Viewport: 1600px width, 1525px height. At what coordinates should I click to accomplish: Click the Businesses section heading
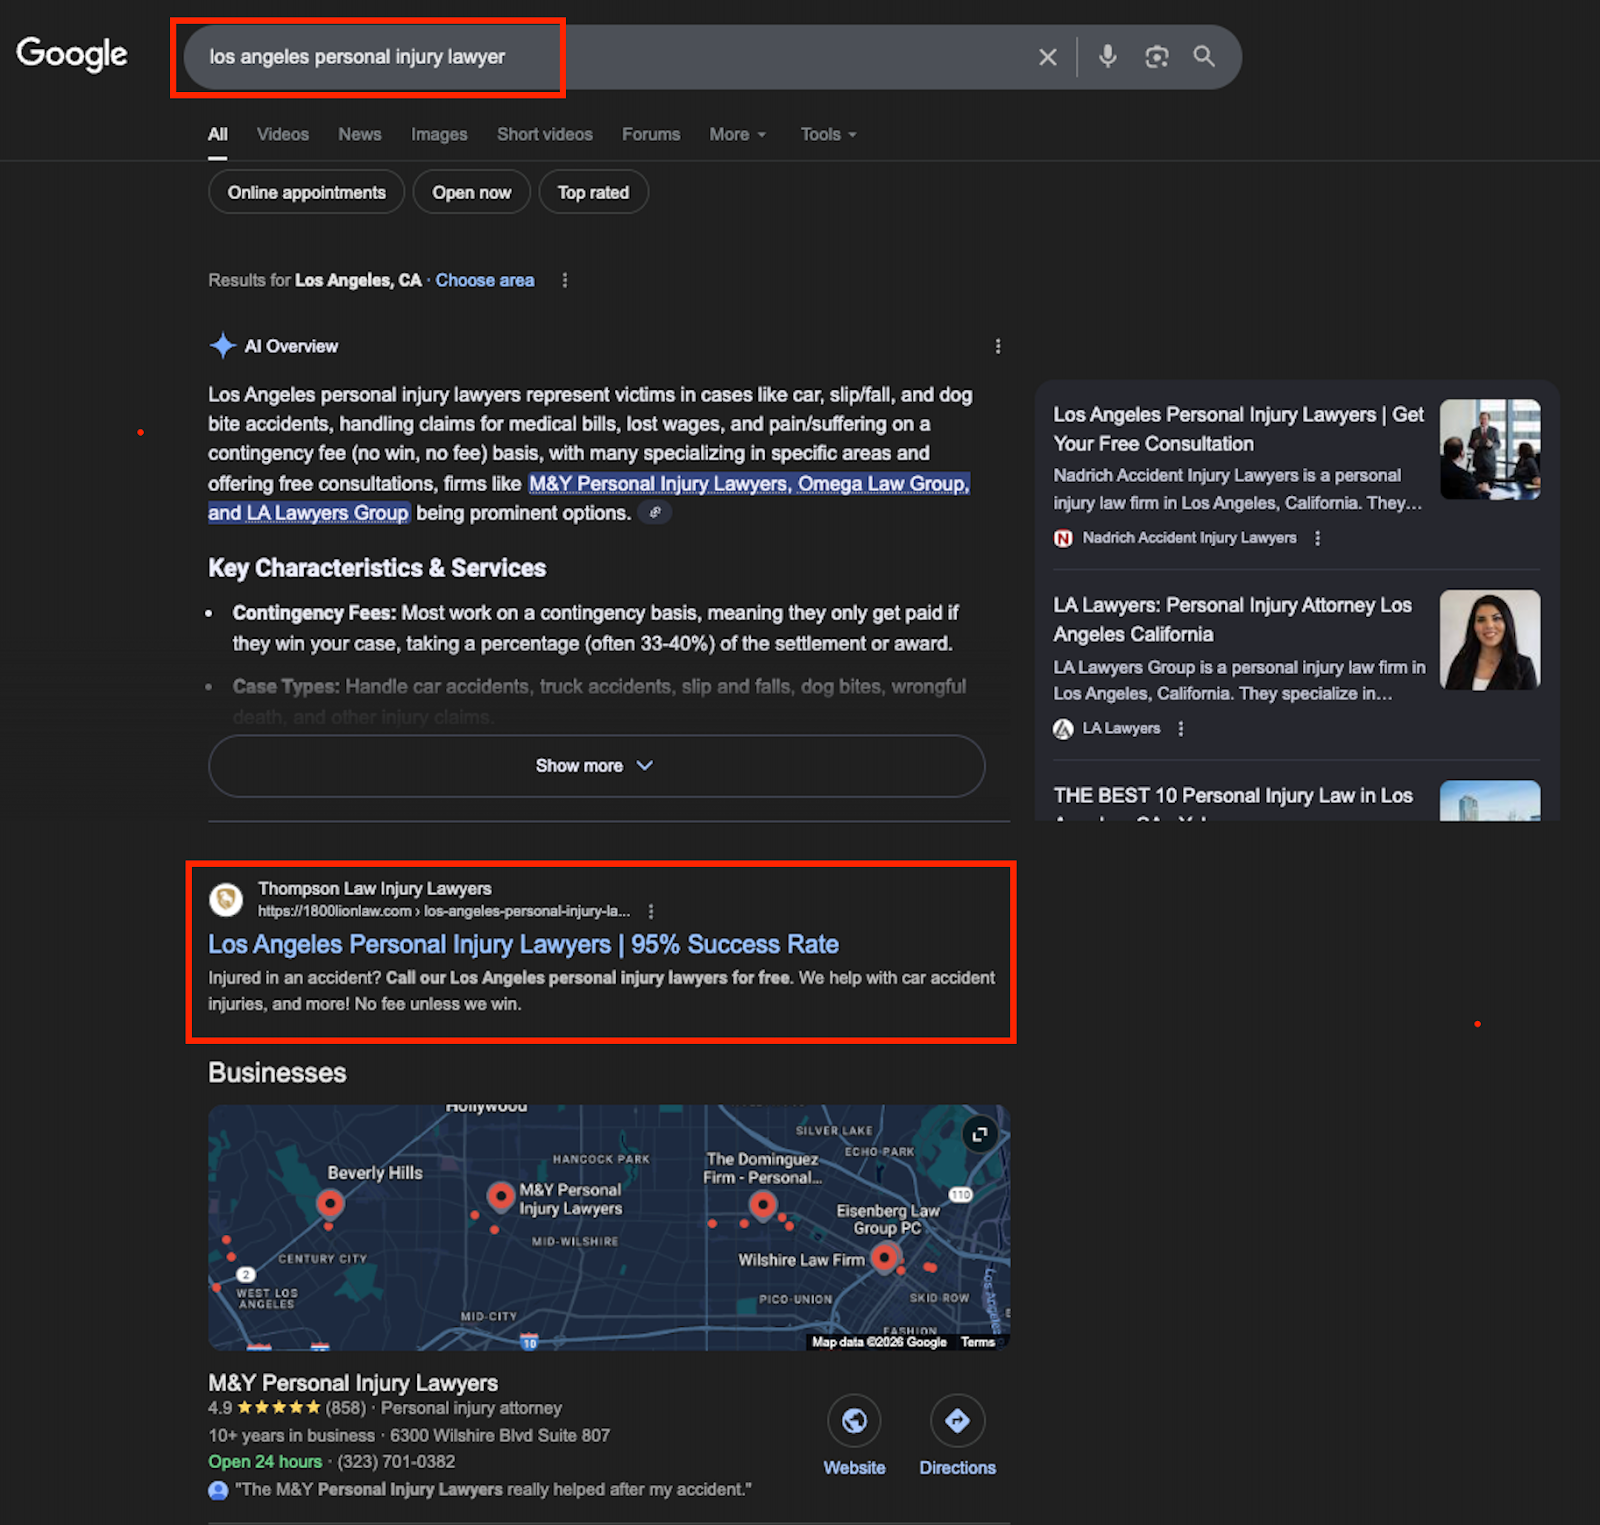[x=277, y=1073]
